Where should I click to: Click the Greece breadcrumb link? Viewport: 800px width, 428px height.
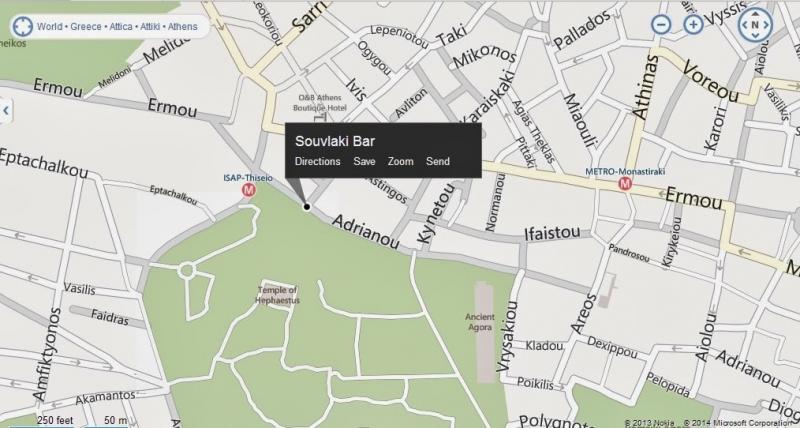(86, 27)
